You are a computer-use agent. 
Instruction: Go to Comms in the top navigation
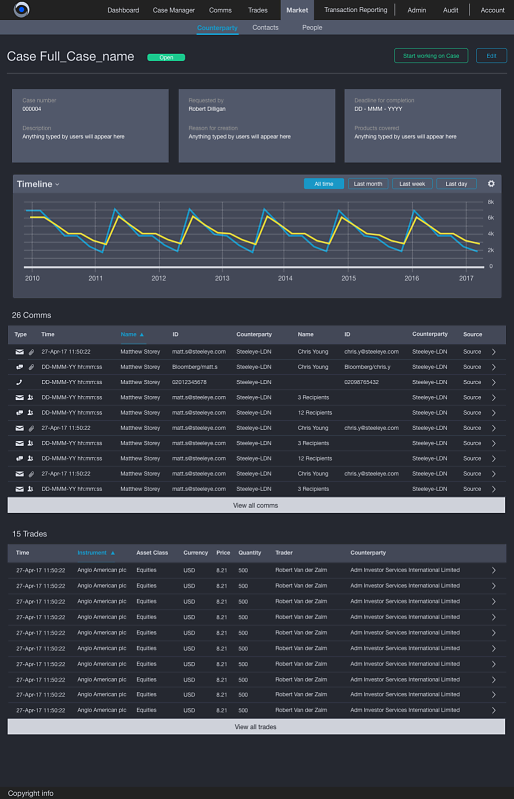[x=220, y=10]
